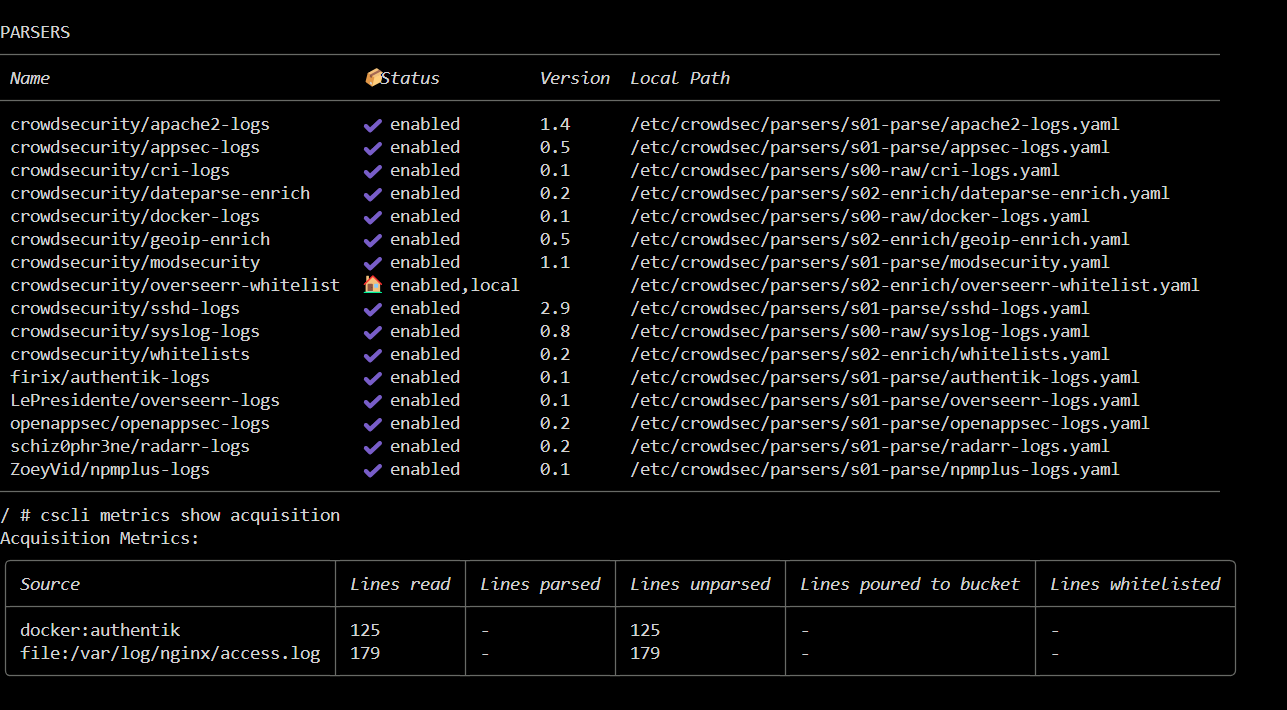Click the checkmark icon in the modsecurity row
Screen dimensions: 1287x710
pos(373,263)
